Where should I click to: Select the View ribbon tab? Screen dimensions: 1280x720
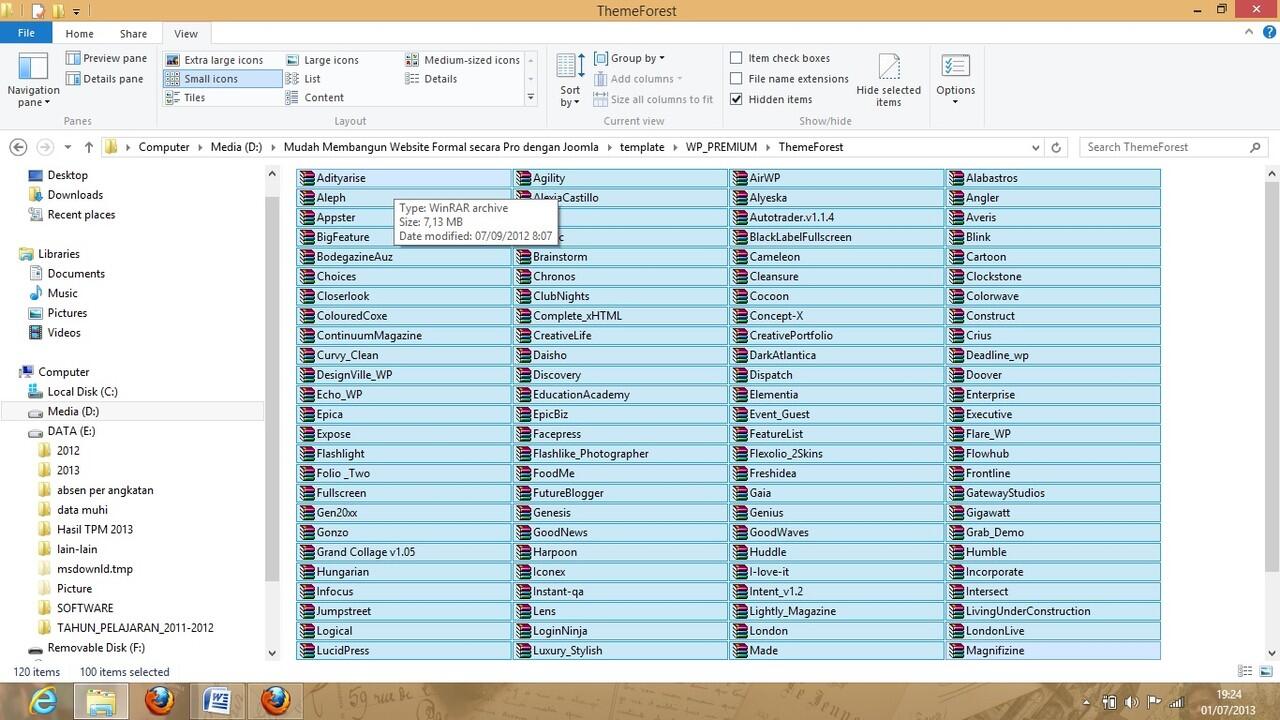point(186,33)
